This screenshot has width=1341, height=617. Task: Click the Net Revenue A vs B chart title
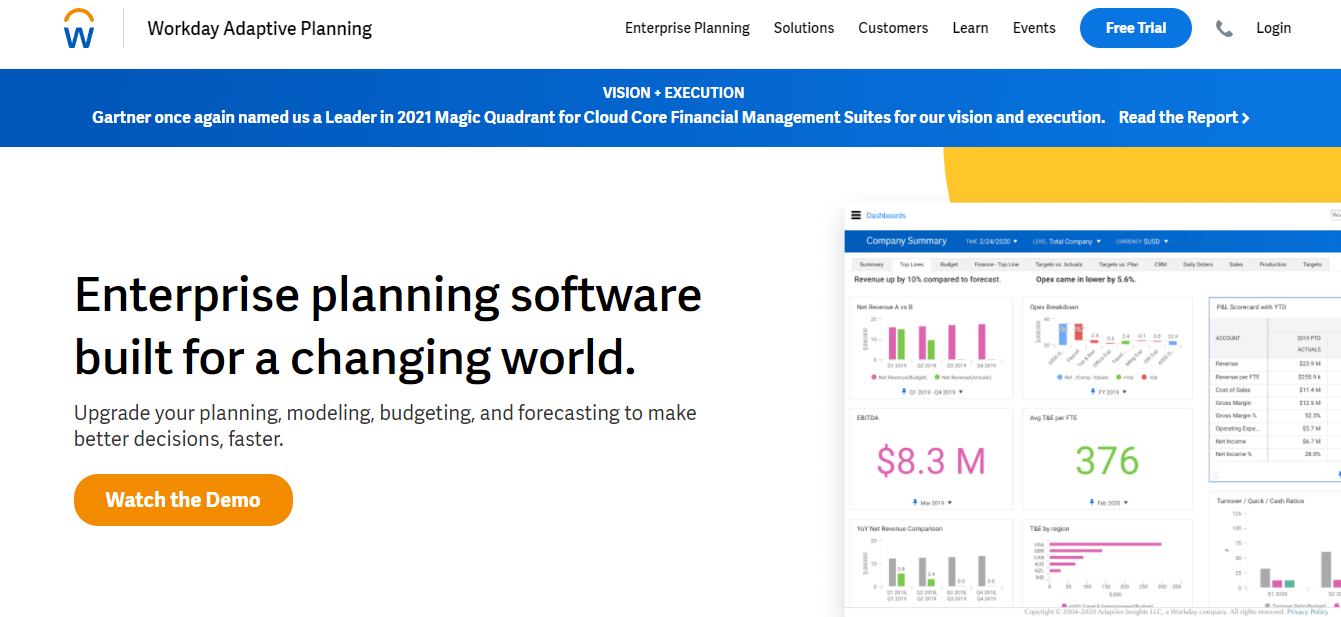coord(884,307)
